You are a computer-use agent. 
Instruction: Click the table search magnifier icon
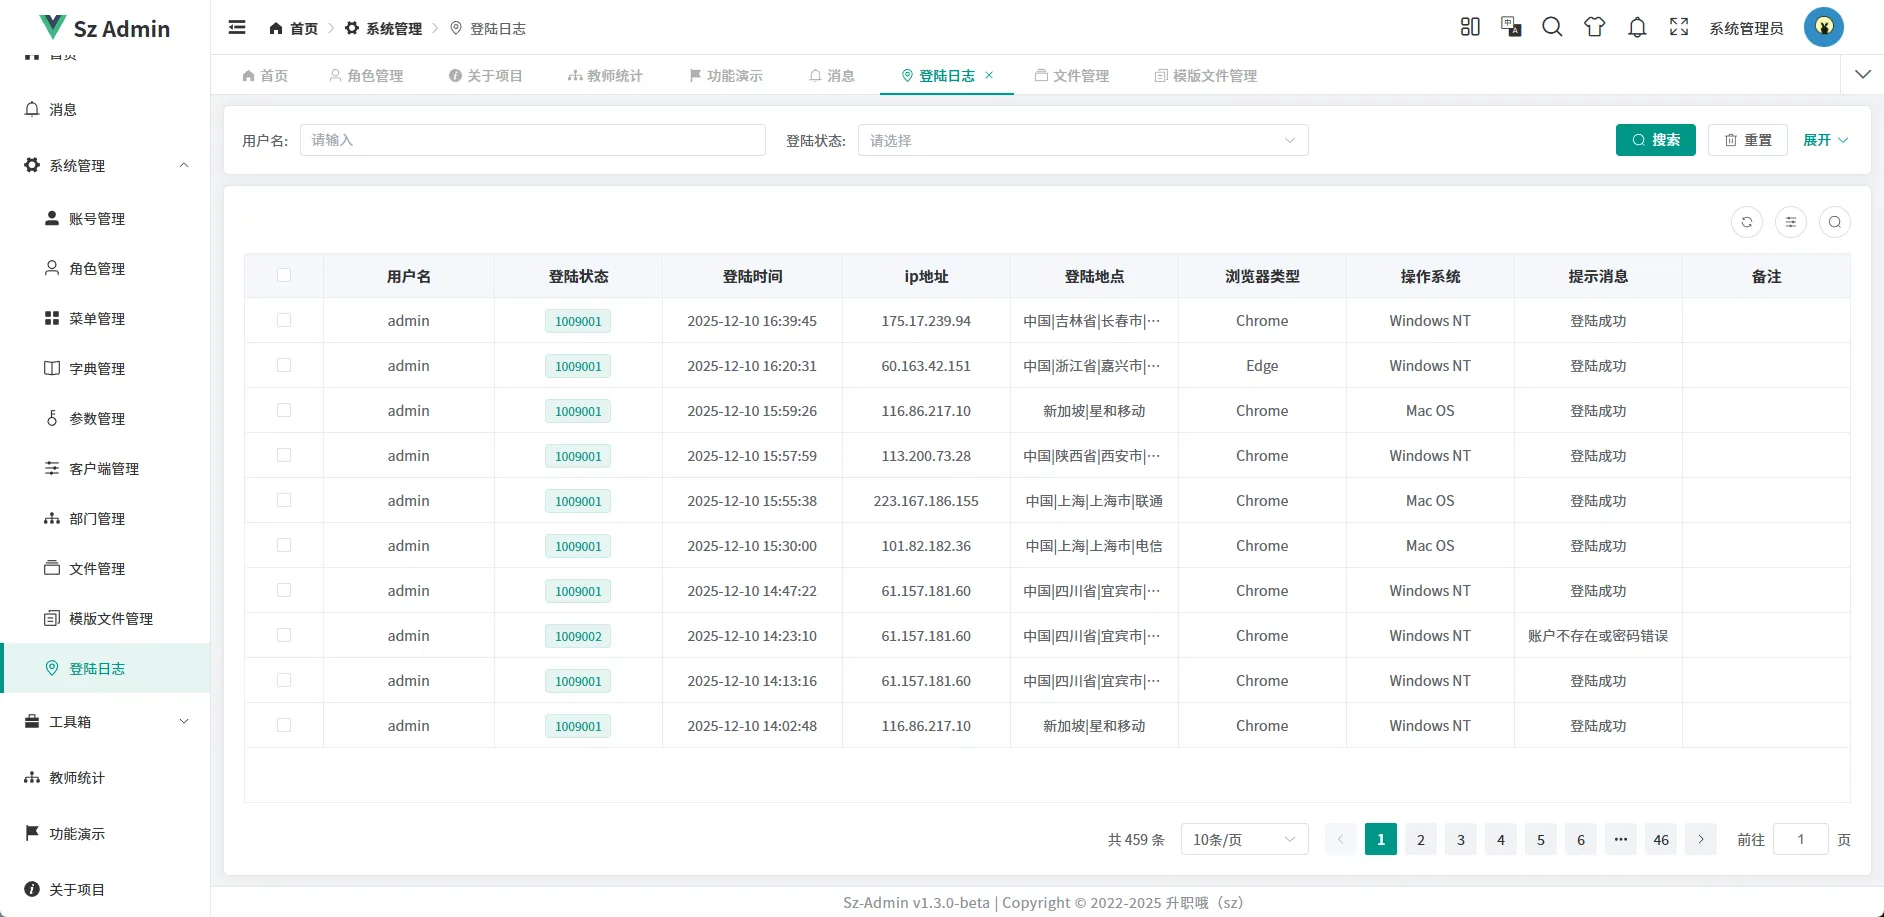pos(1835,222)
